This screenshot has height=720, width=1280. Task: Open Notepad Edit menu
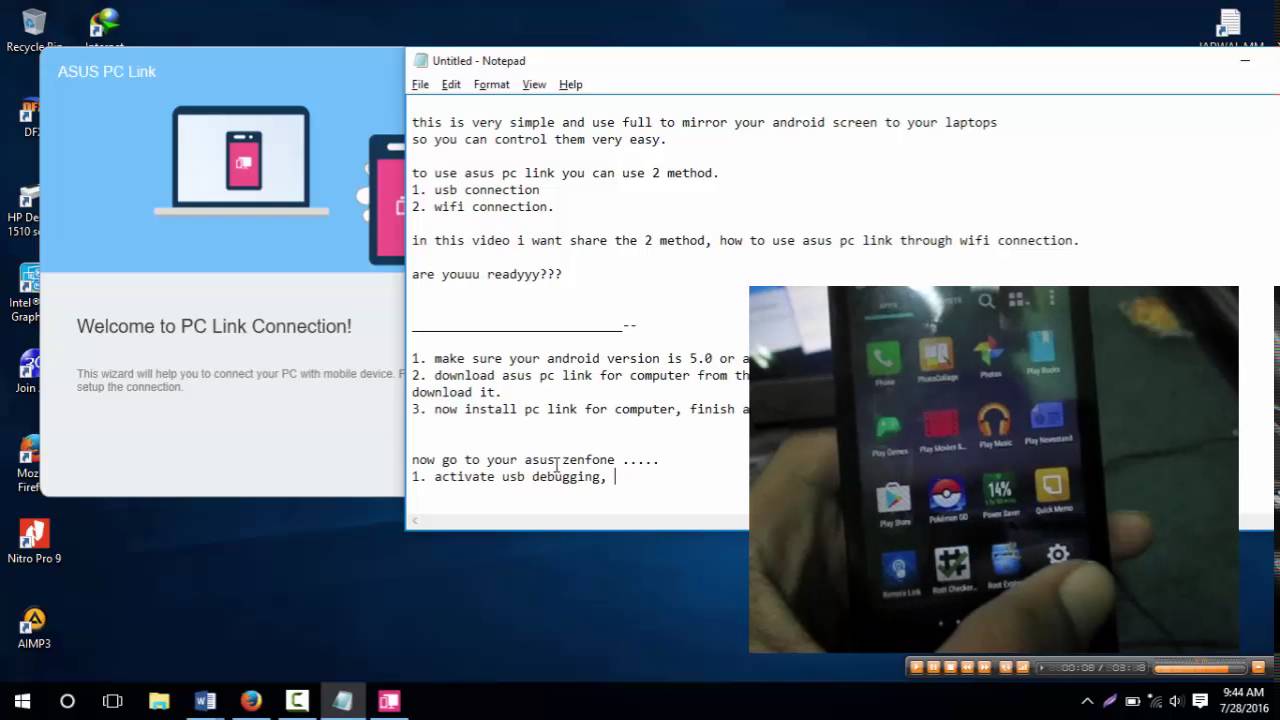[451, 85]
